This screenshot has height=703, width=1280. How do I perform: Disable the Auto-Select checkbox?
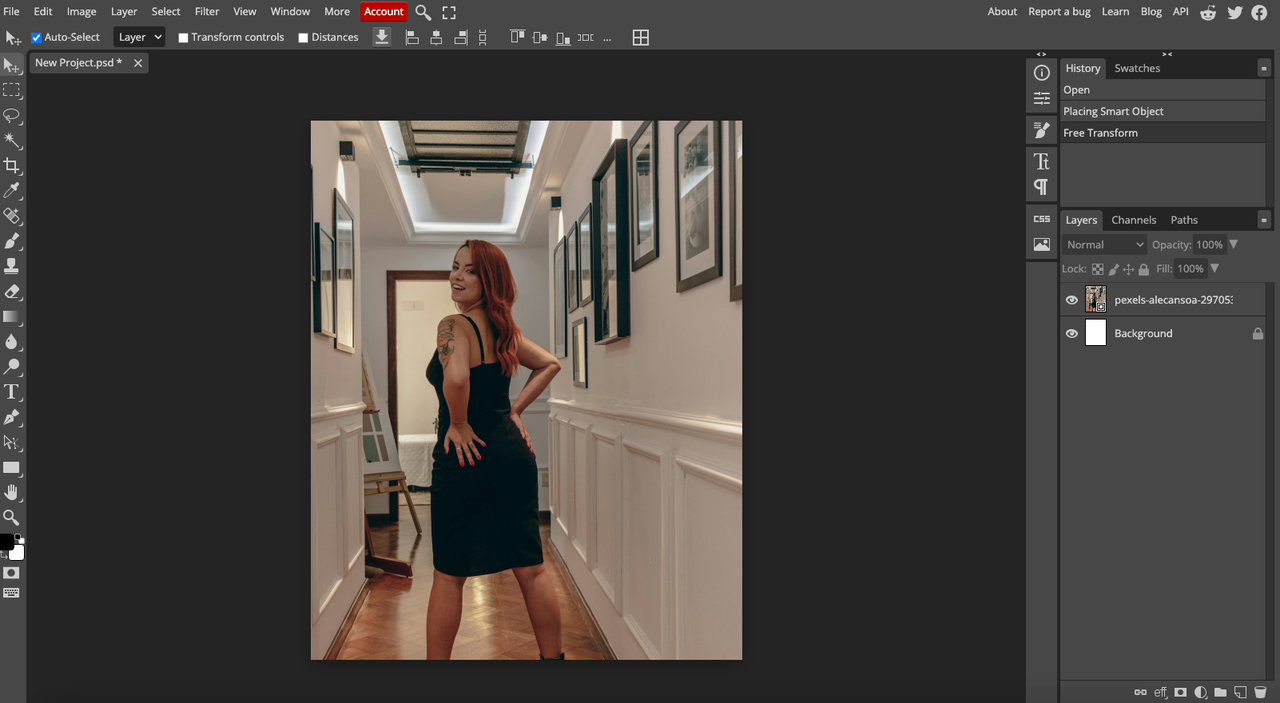pyautogui.click(x=37, y=38)
